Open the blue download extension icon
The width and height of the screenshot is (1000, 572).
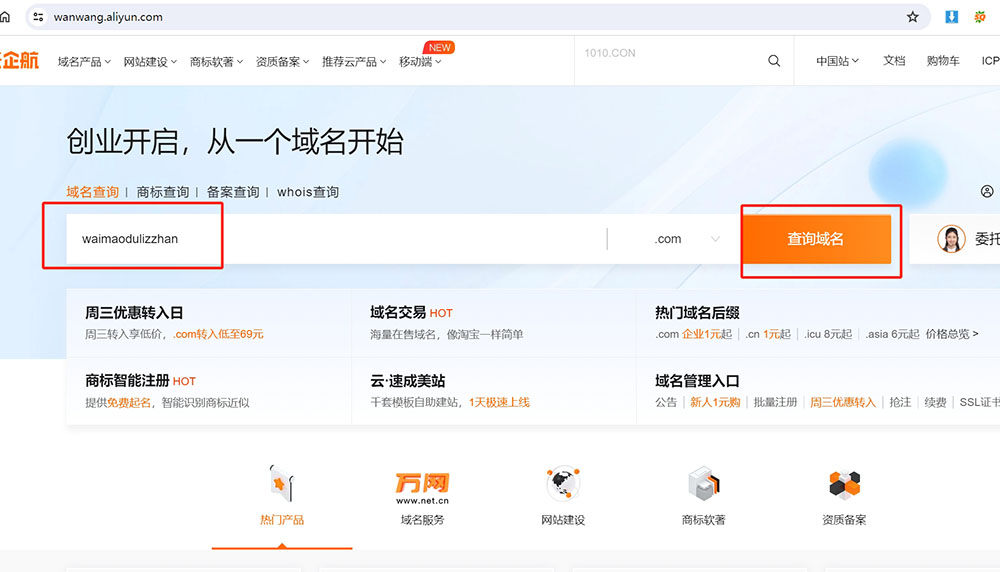click(952, 17)
